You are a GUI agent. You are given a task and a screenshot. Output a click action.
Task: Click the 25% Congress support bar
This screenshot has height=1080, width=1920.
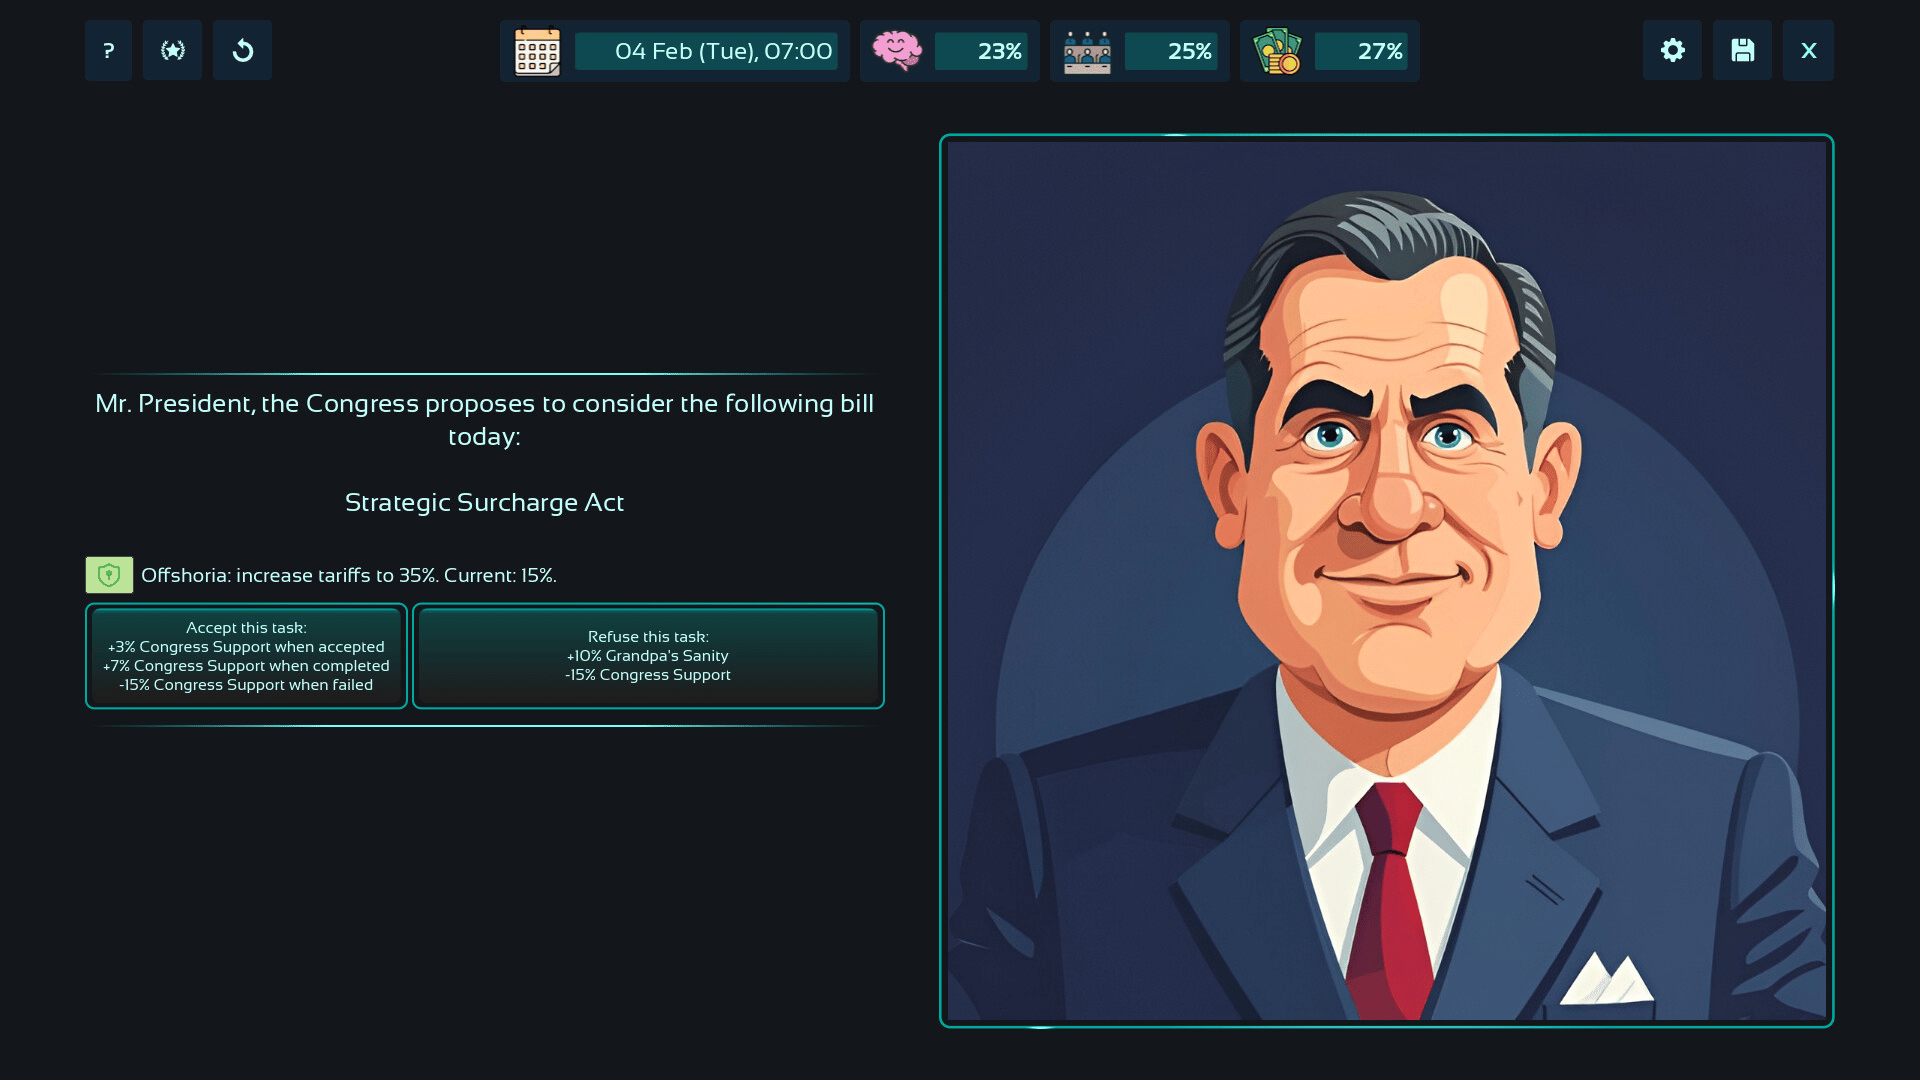[x=1171, y=51]
